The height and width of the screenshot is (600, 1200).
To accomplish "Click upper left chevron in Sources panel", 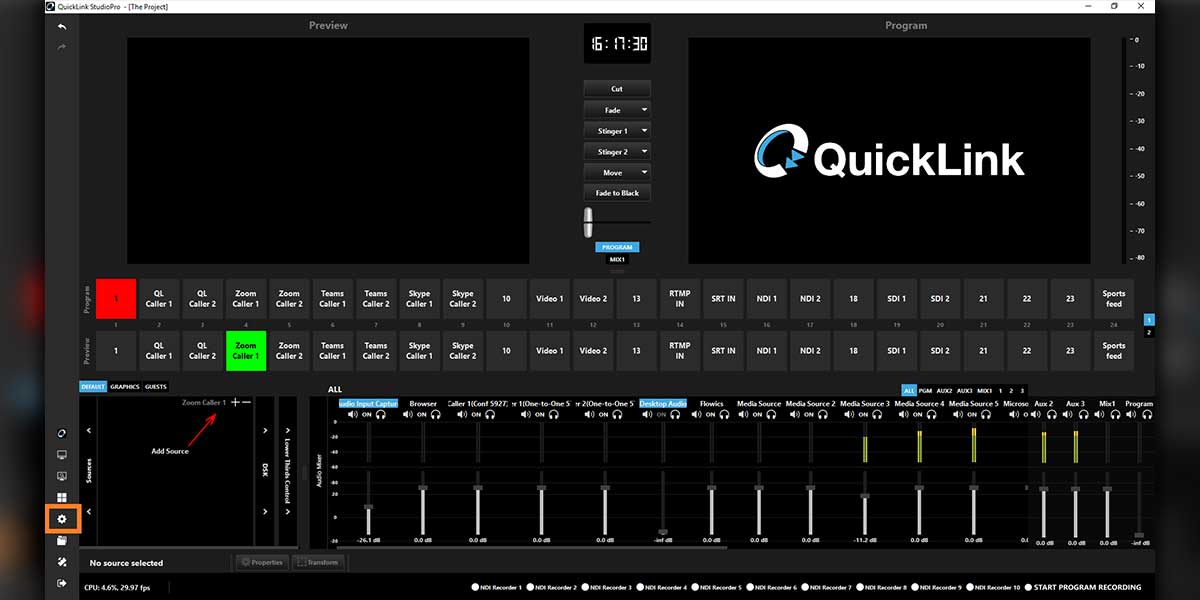I will click(x=88, y=431).
